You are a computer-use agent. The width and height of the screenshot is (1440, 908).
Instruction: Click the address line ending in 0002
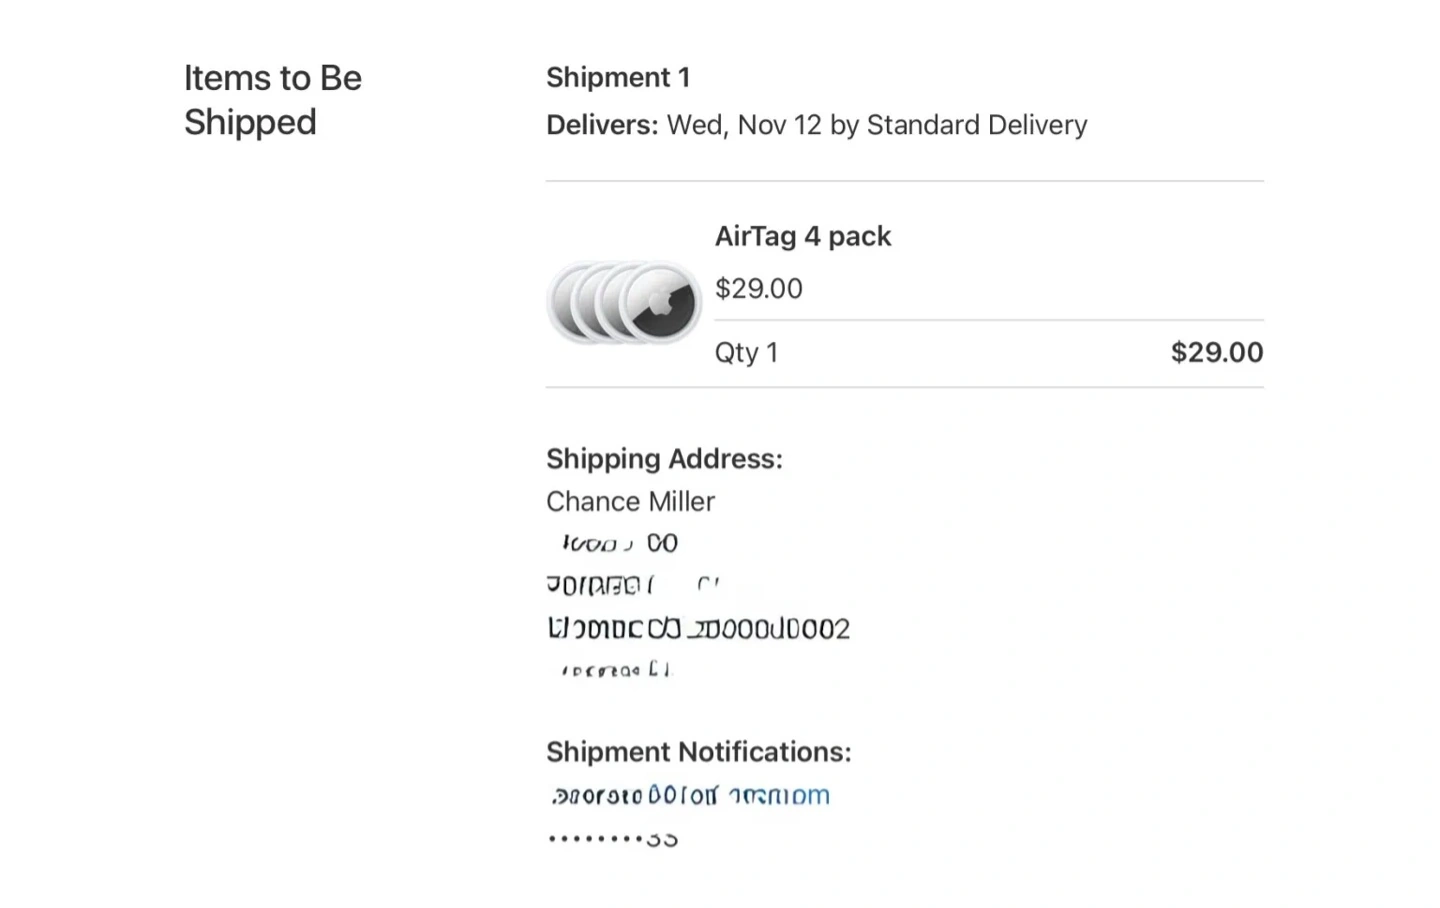pos(698,629)
